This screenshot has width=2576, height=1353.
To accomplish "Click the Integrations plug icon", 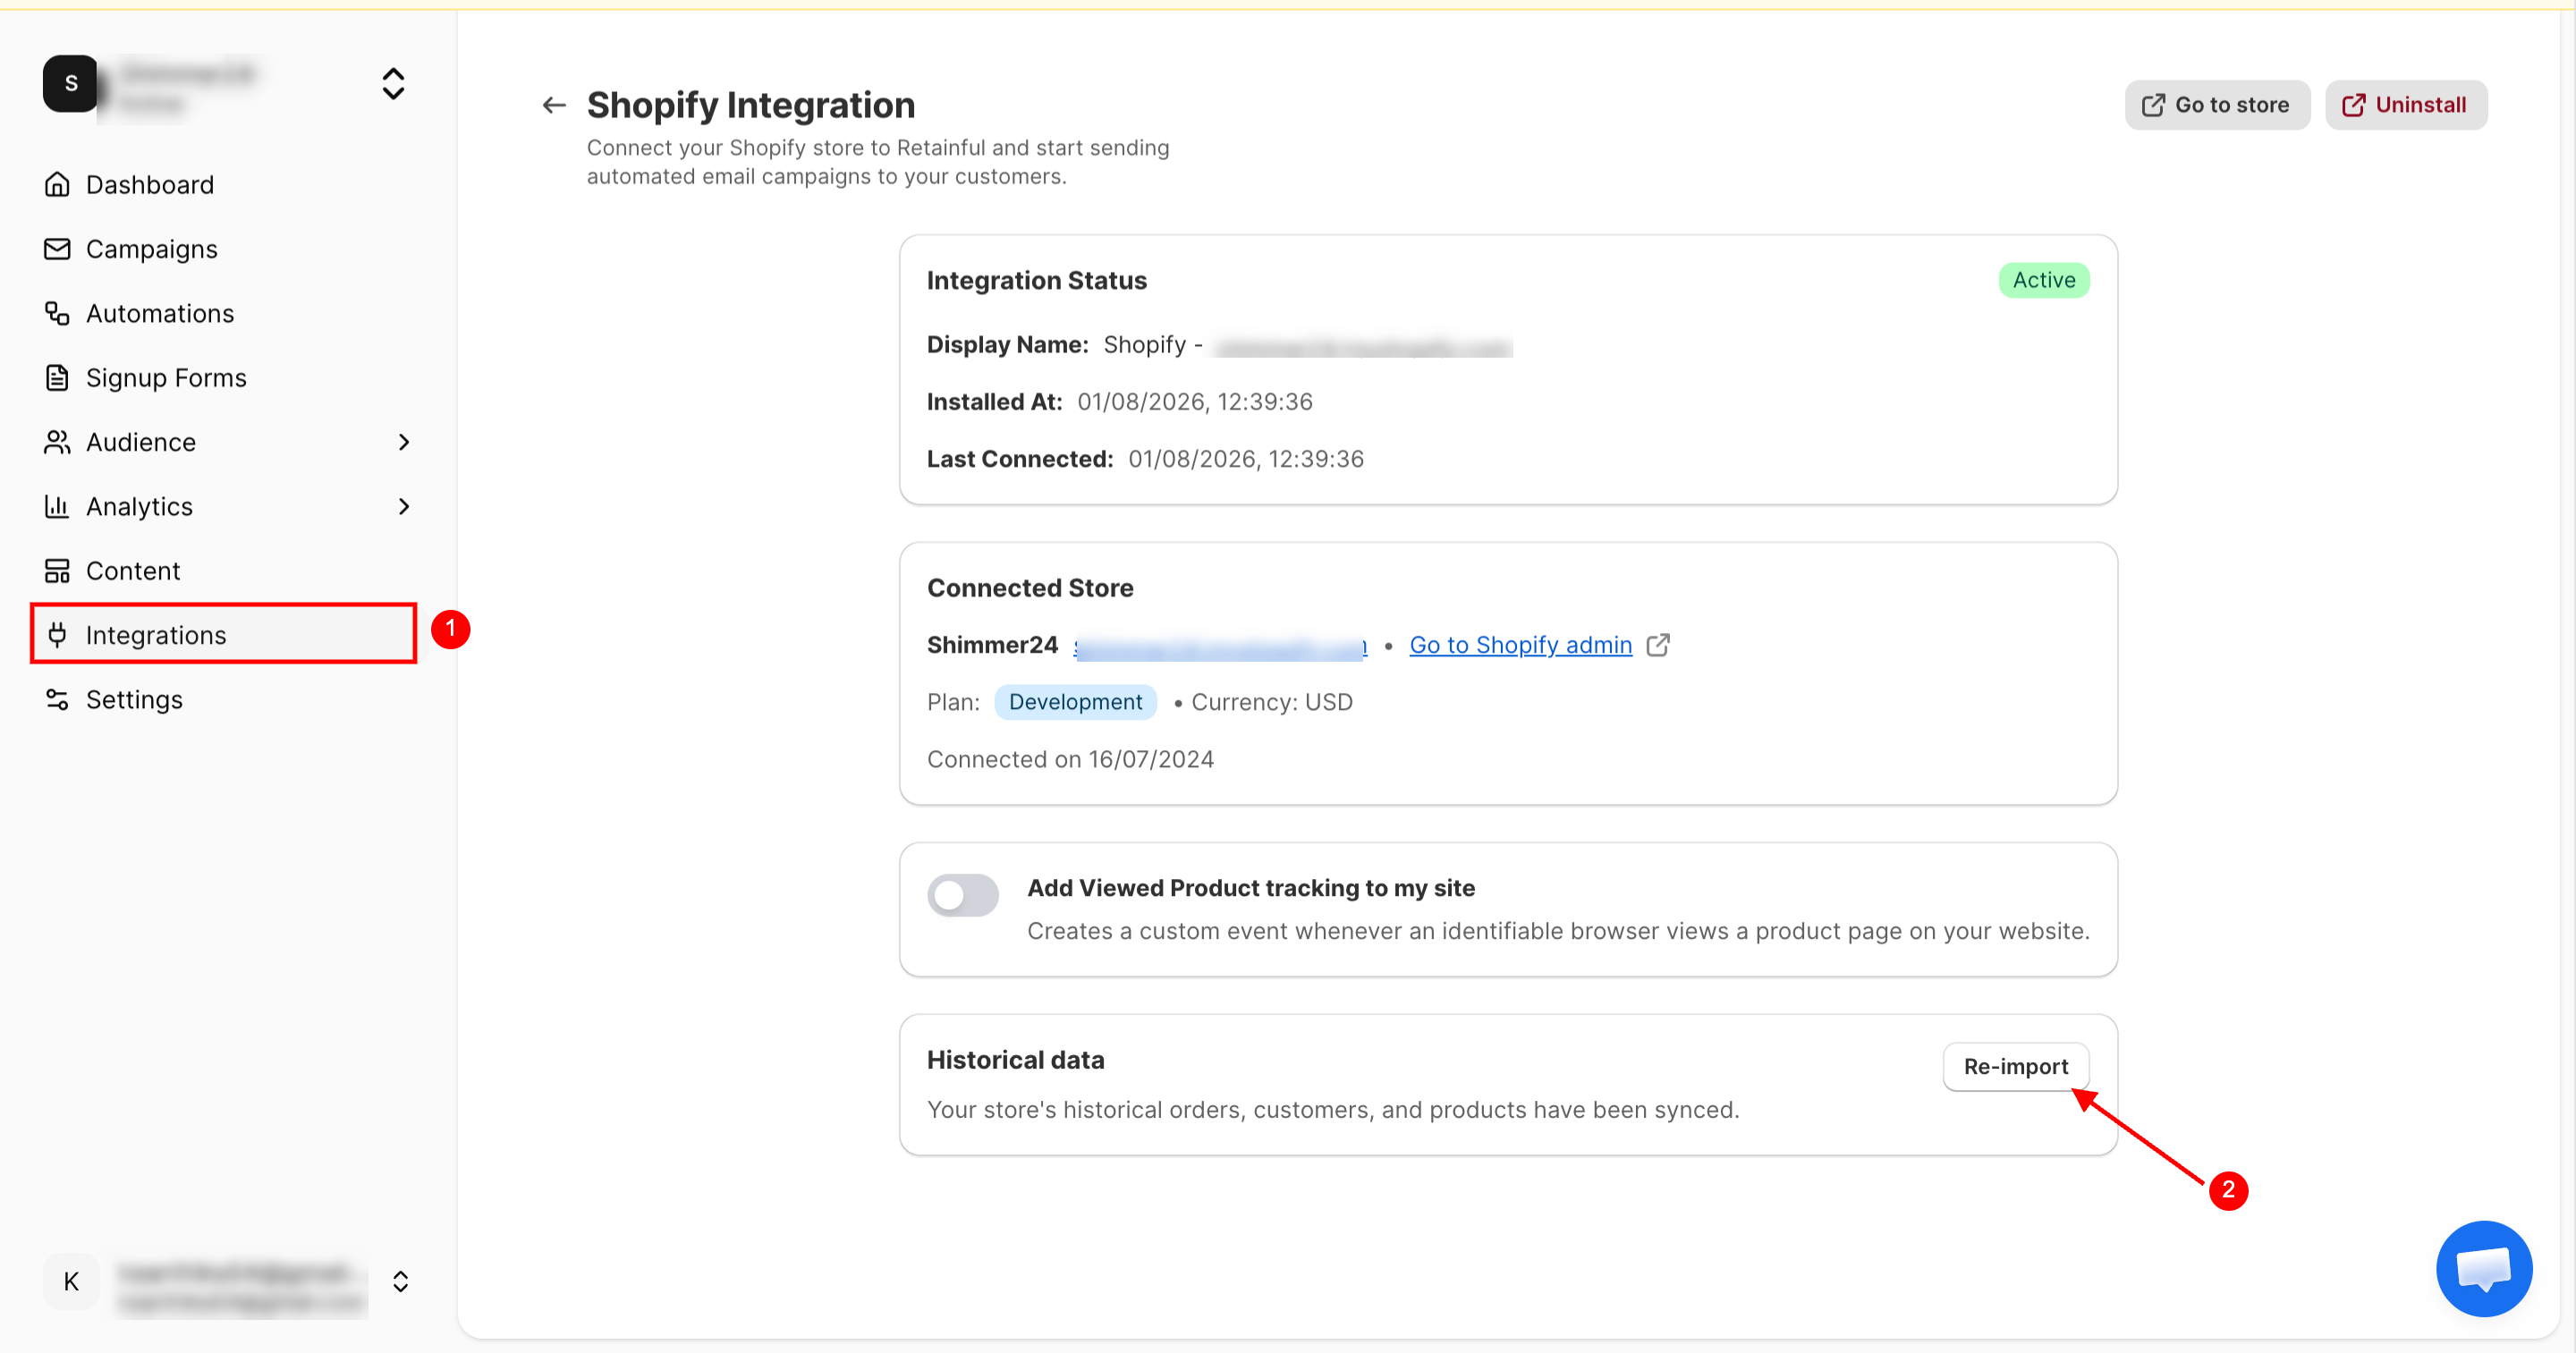I will tap(57, 635).
